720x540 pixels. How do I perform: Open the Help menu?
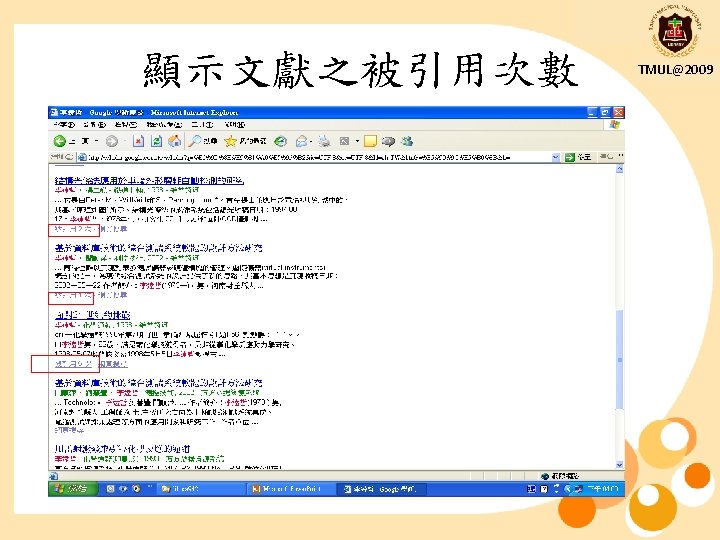[x=234, y=124]
